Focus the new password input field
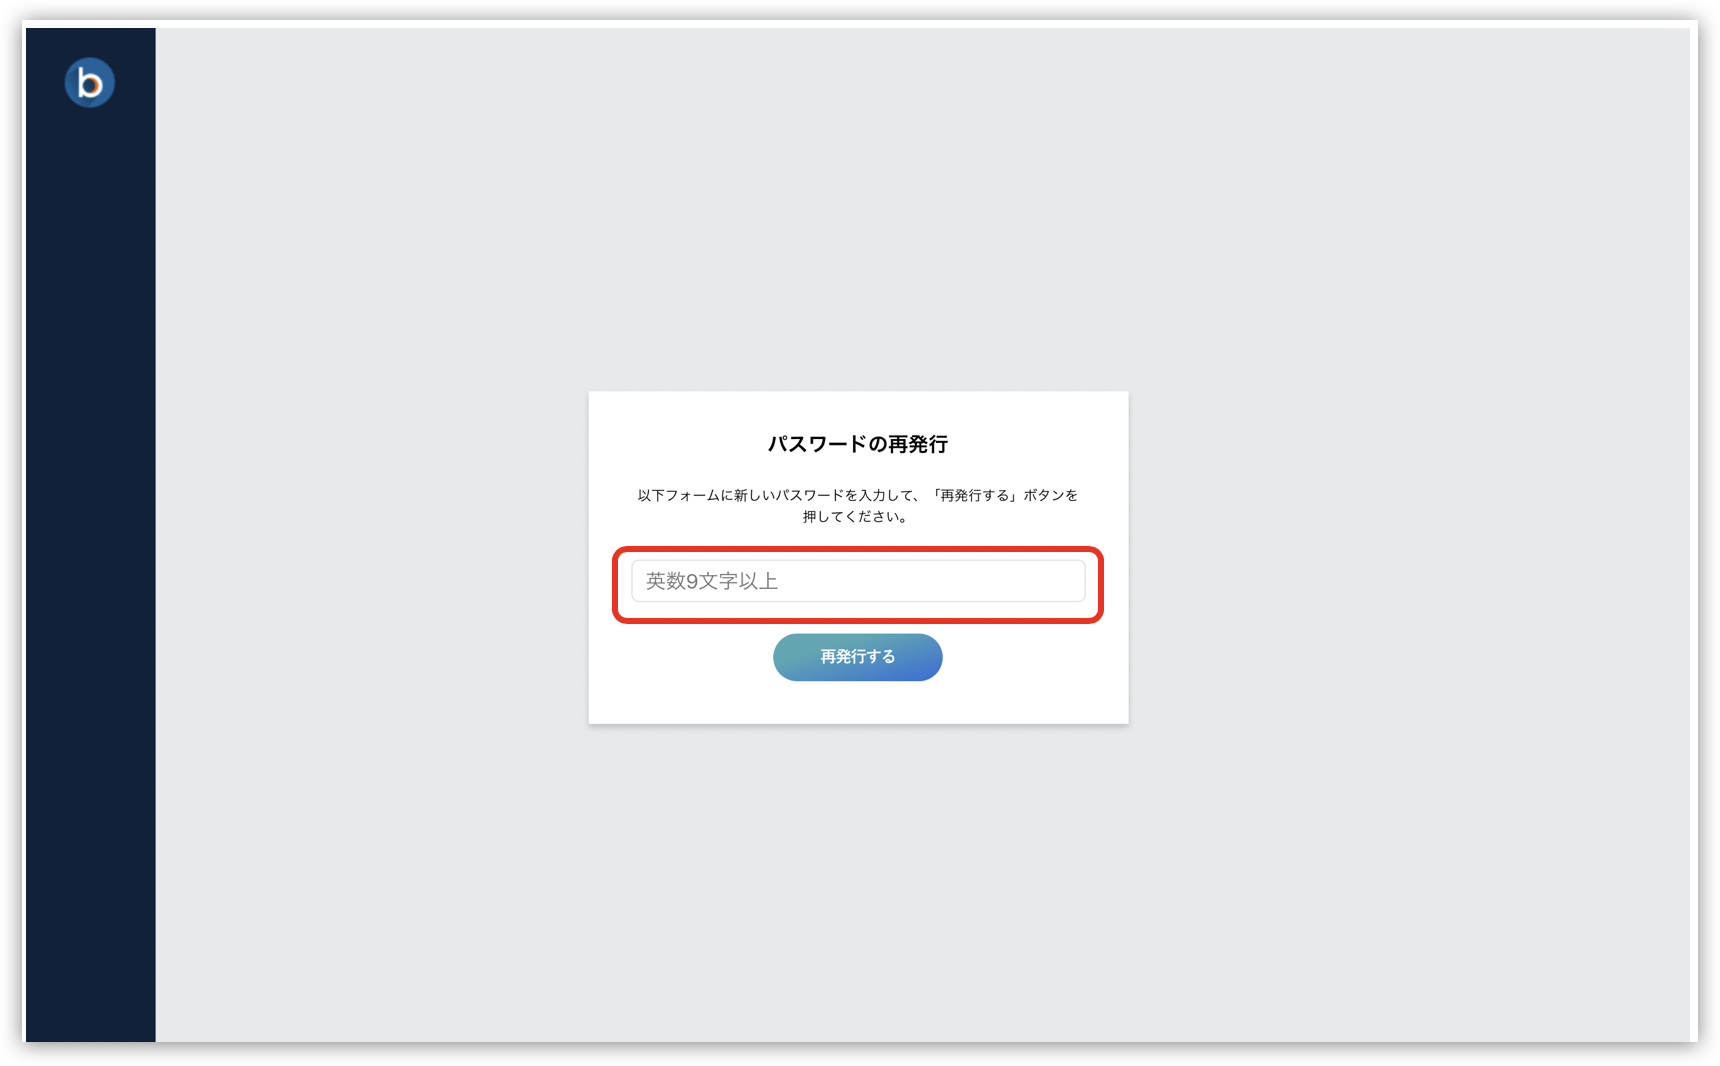Screen dimensions: 1720x1066 [x=858, y=581]
